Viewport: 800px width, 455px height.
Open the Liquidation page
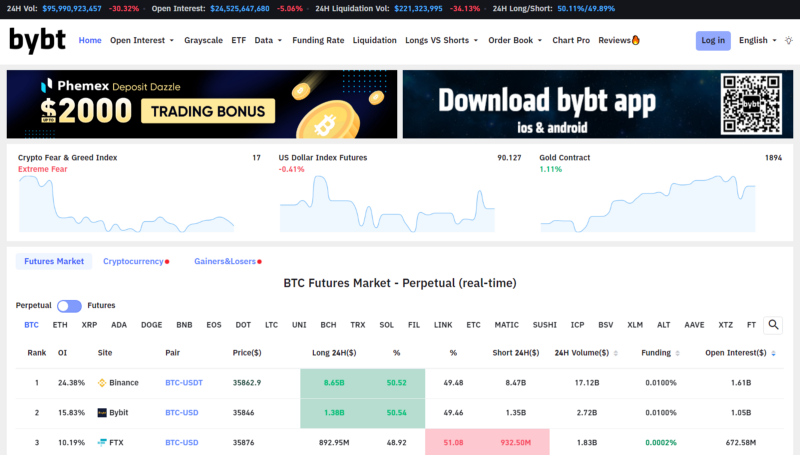[374, 40]
